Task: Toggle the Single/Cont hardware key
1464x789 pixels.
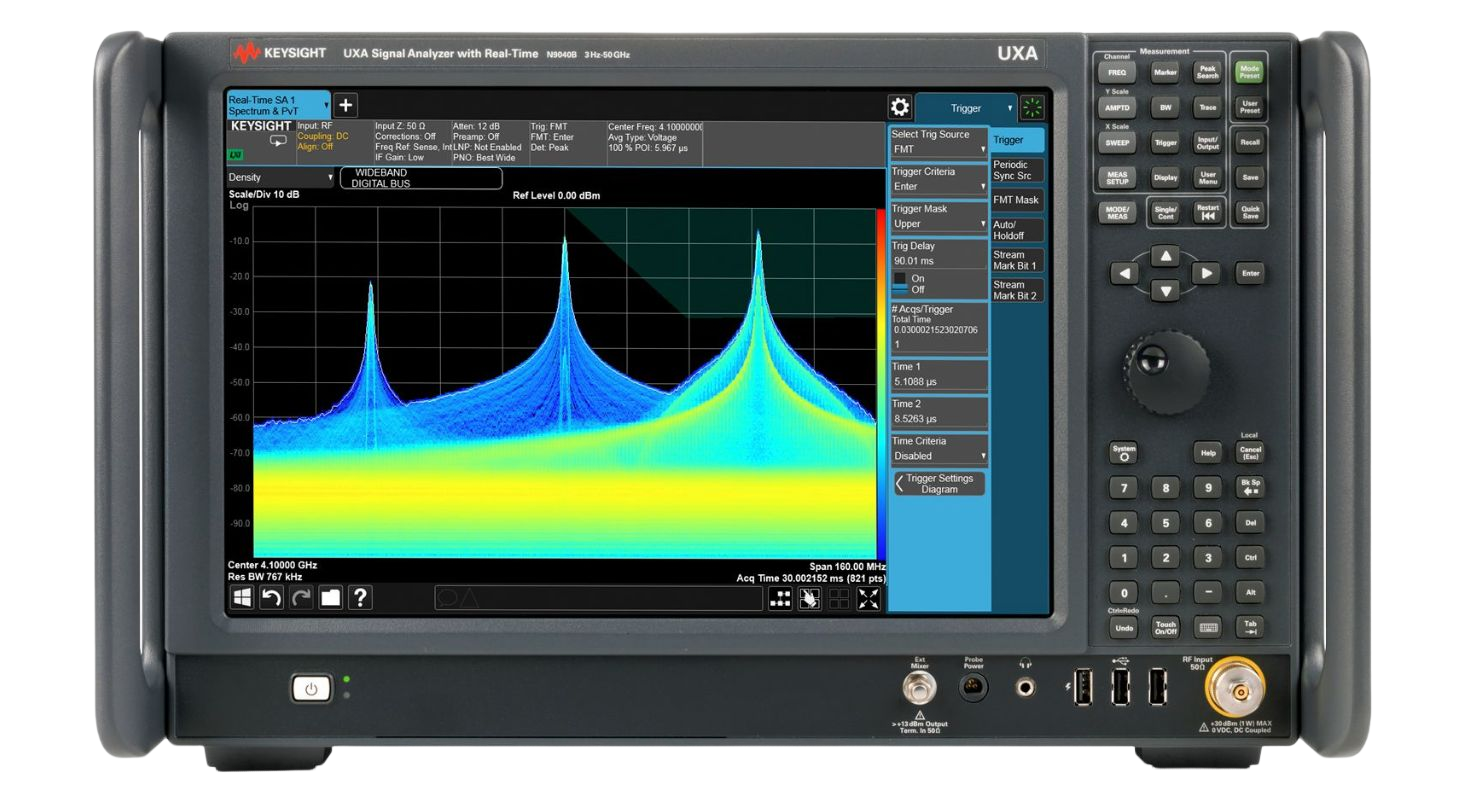Action: coord(1164,213)
